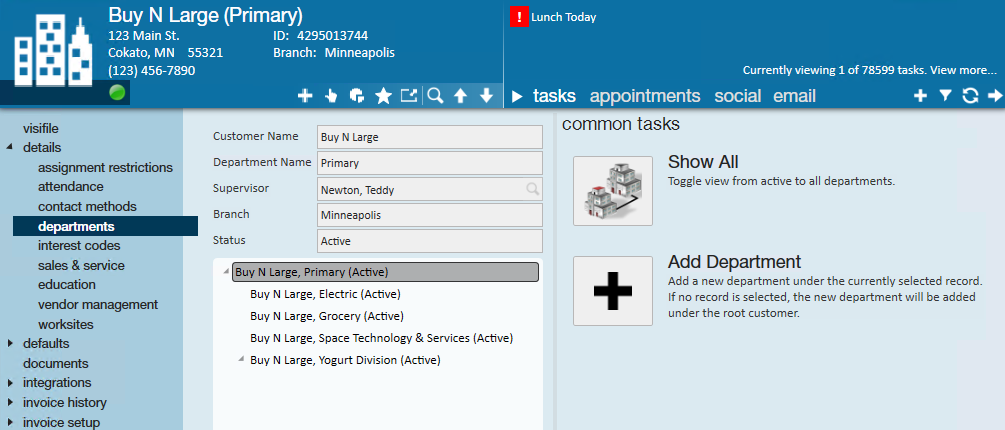Click the up arrow navigation icon
This screenshot has width=1005, height=430.
coord(460,96)
